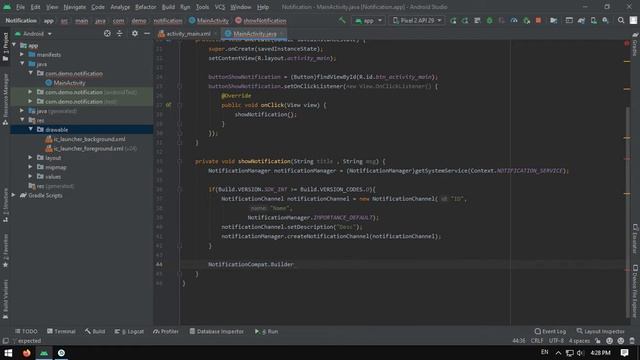Viewport: 640px width, 360px height.
Task: Click the Profile app gauge icon
Action: (514, 20)
